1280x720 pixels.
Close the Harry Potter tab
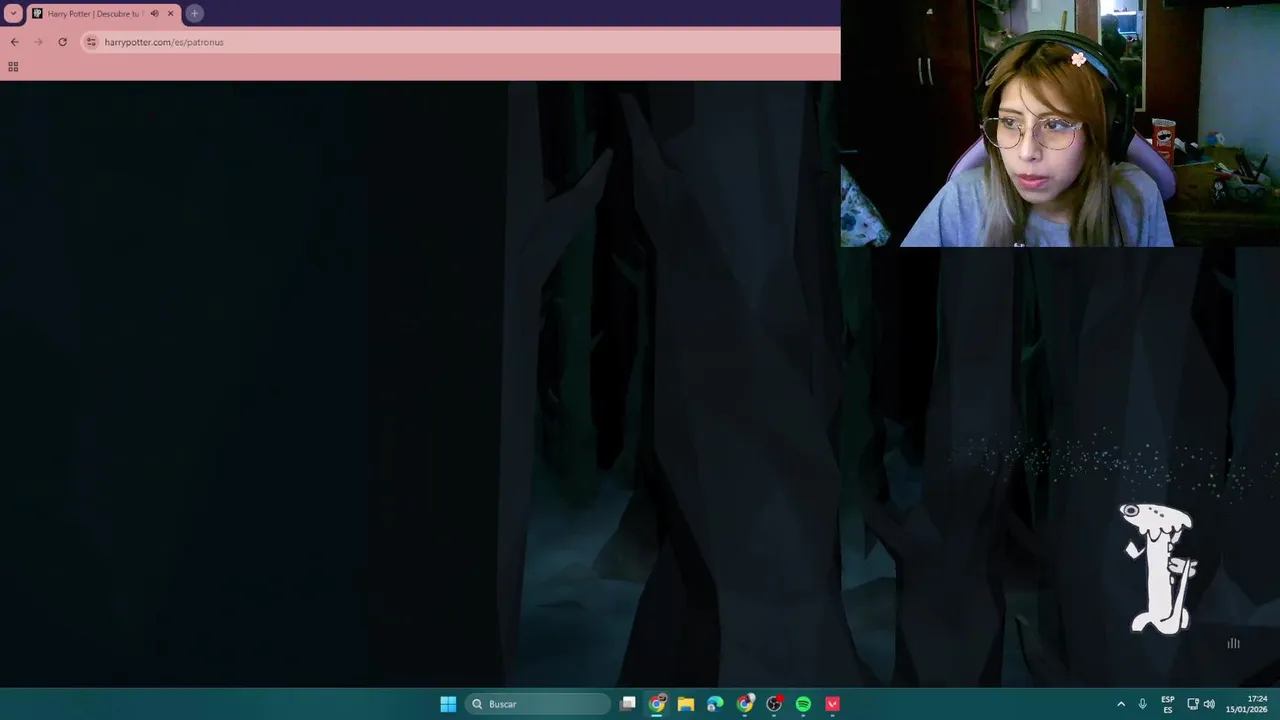[171, 13]
